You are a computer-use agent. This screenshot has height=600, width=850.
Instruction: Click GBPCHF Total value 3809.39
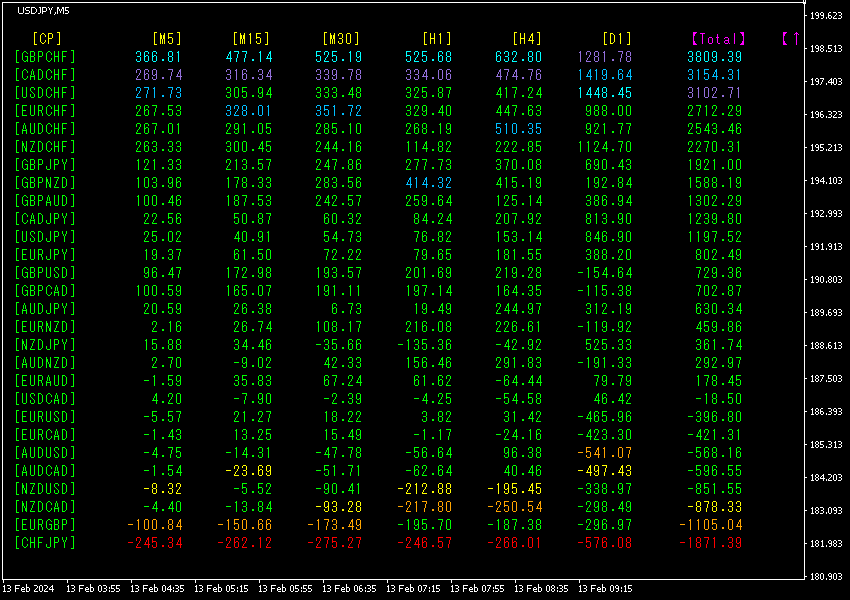(x=714, y=56)
